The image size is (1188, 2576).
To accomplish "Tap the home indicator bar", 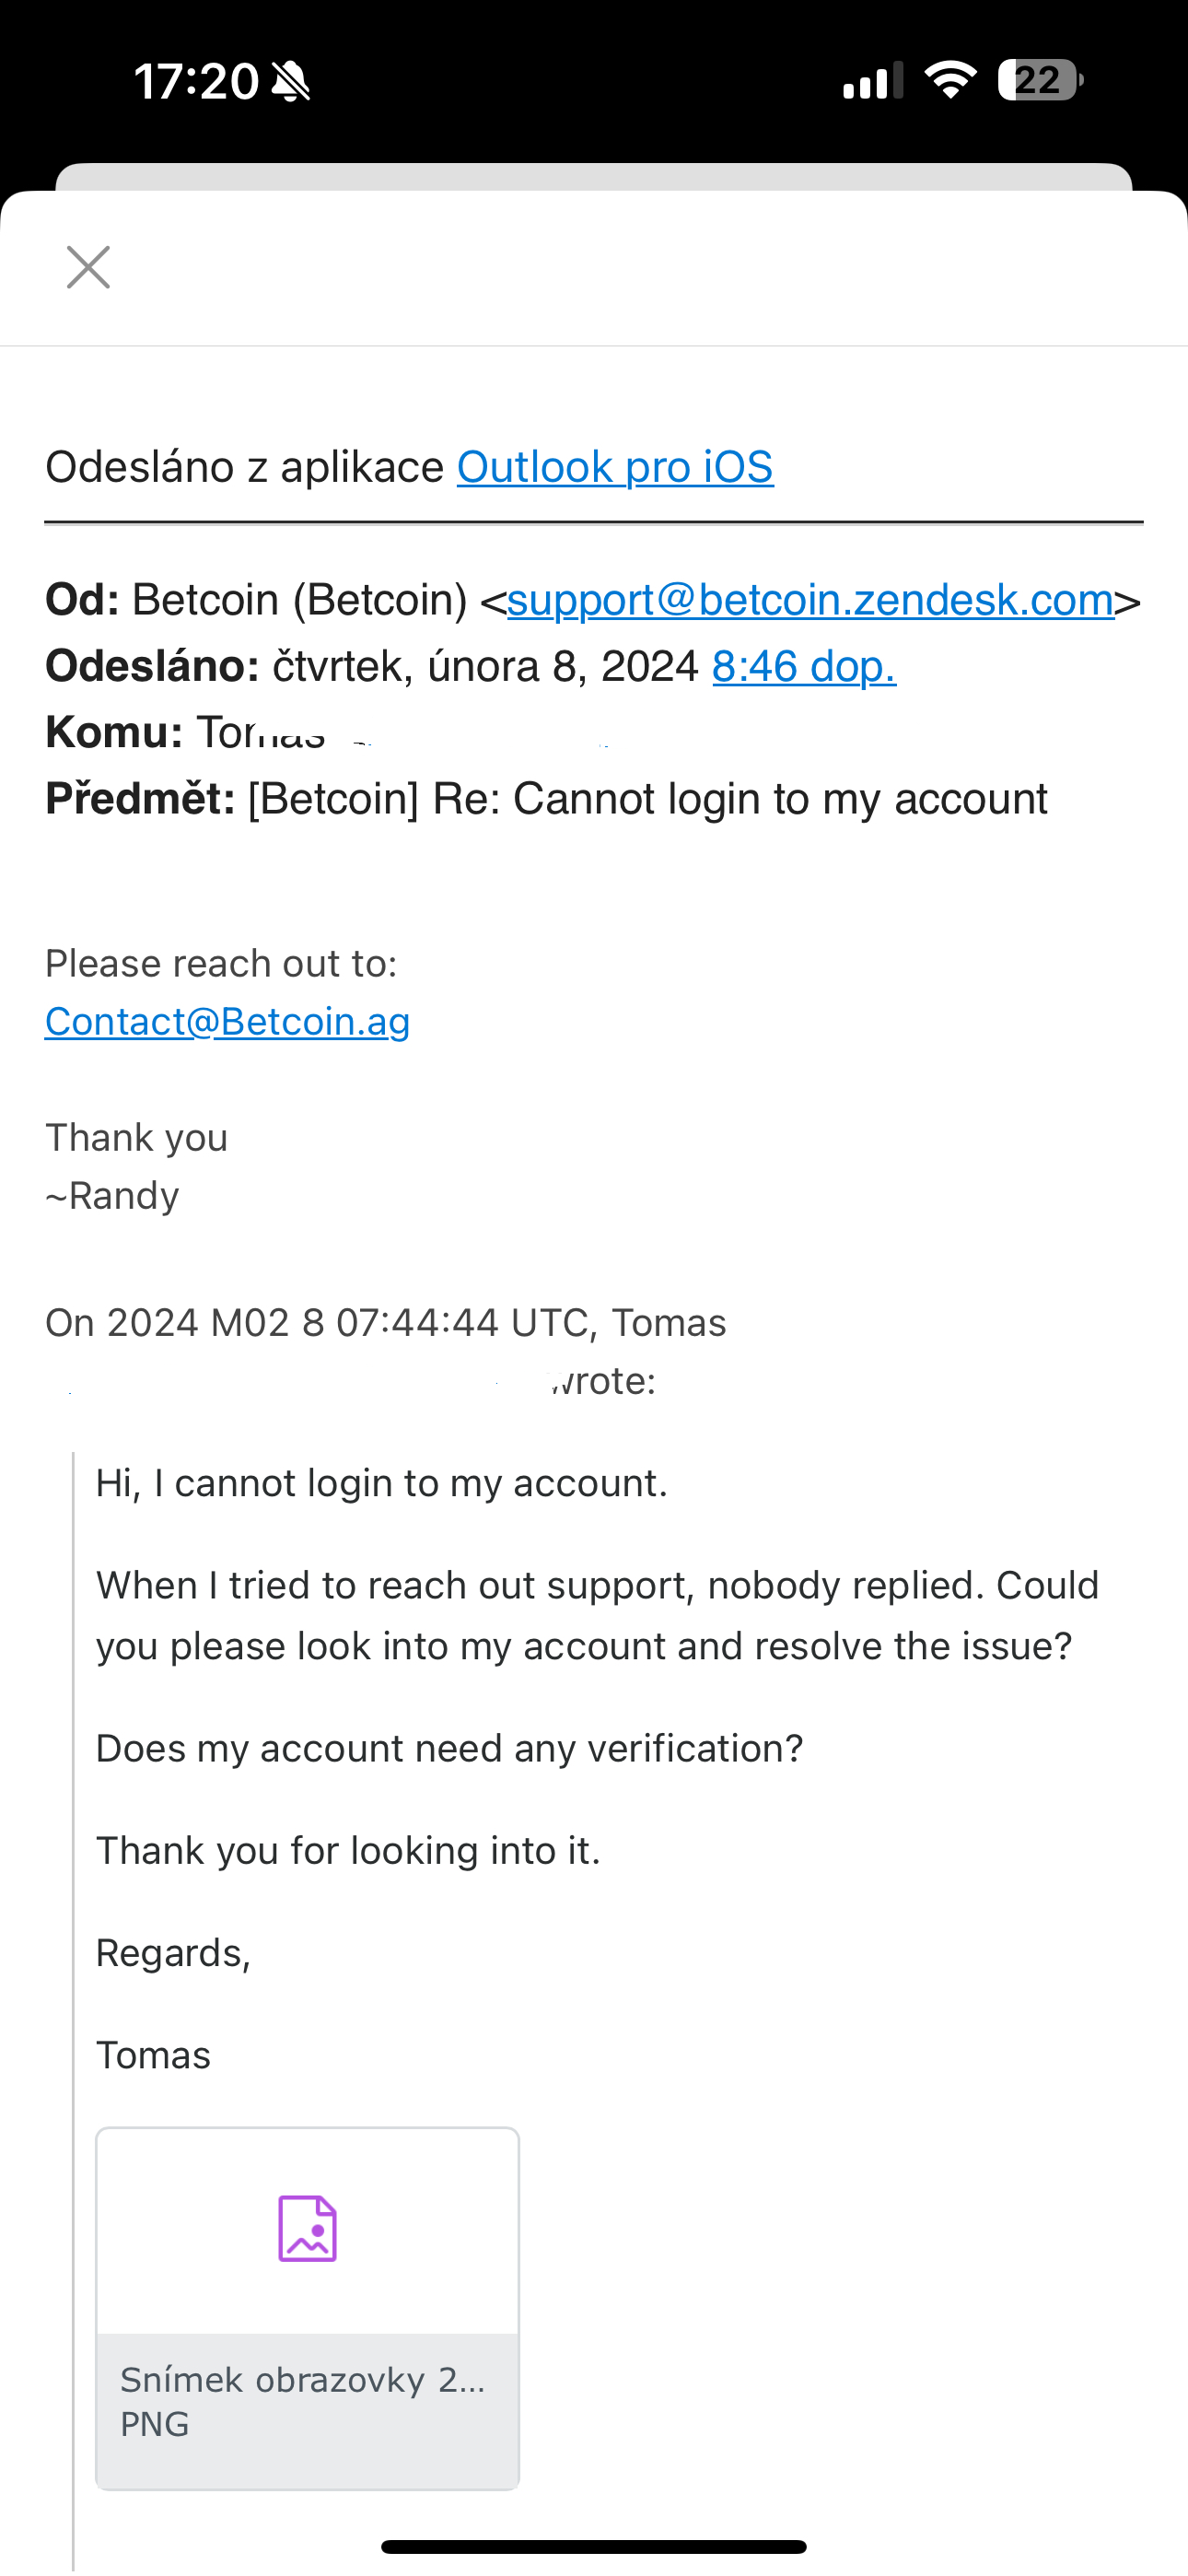I will coord(594,2546).
